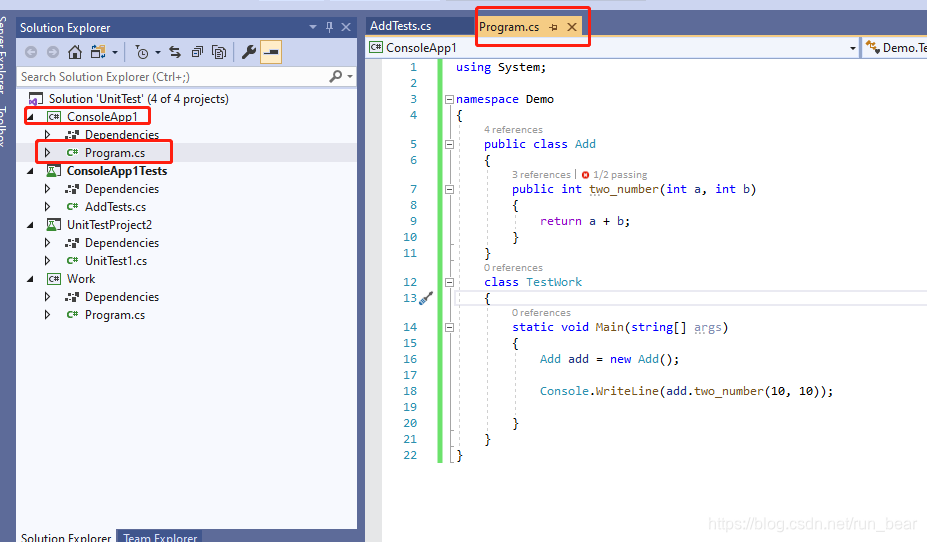The width and height of the screenshot is (927, 542).
Task: Click '0 references' above static void Main
Action: coord(541,313)
